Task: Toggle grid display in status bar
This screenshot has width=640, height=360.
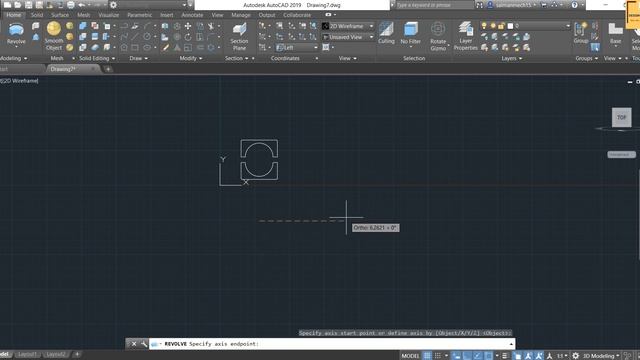Action: (427, 356)
